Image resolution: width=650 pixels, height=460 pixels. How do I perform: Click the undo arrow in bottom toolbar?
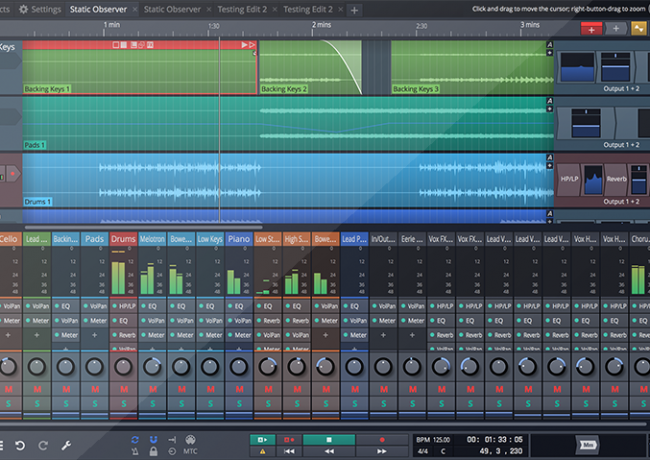pyautogui.click(x=21, y=444)
